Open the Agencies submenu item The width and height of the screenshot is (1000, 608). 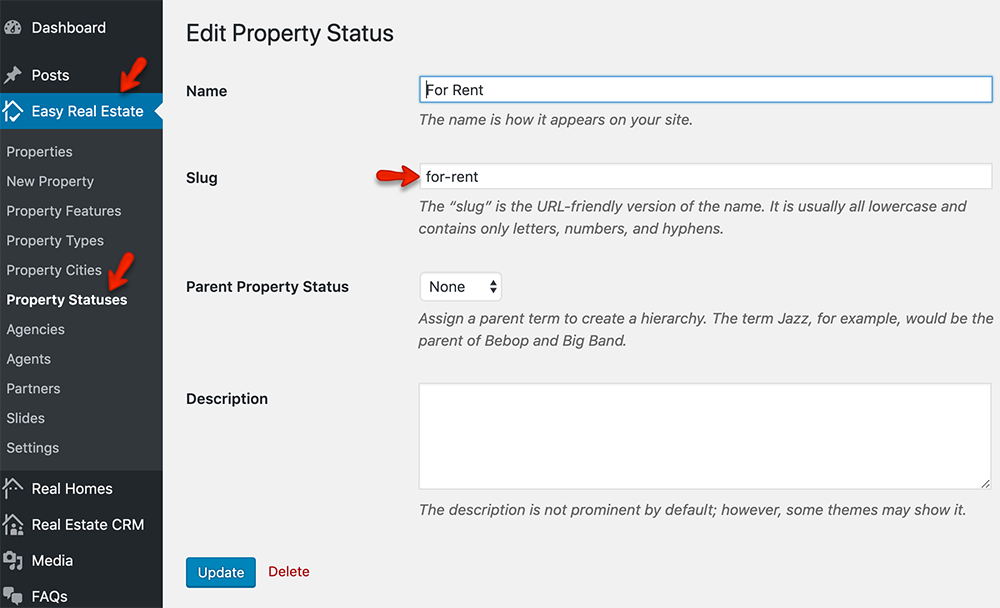pos(36,329)
